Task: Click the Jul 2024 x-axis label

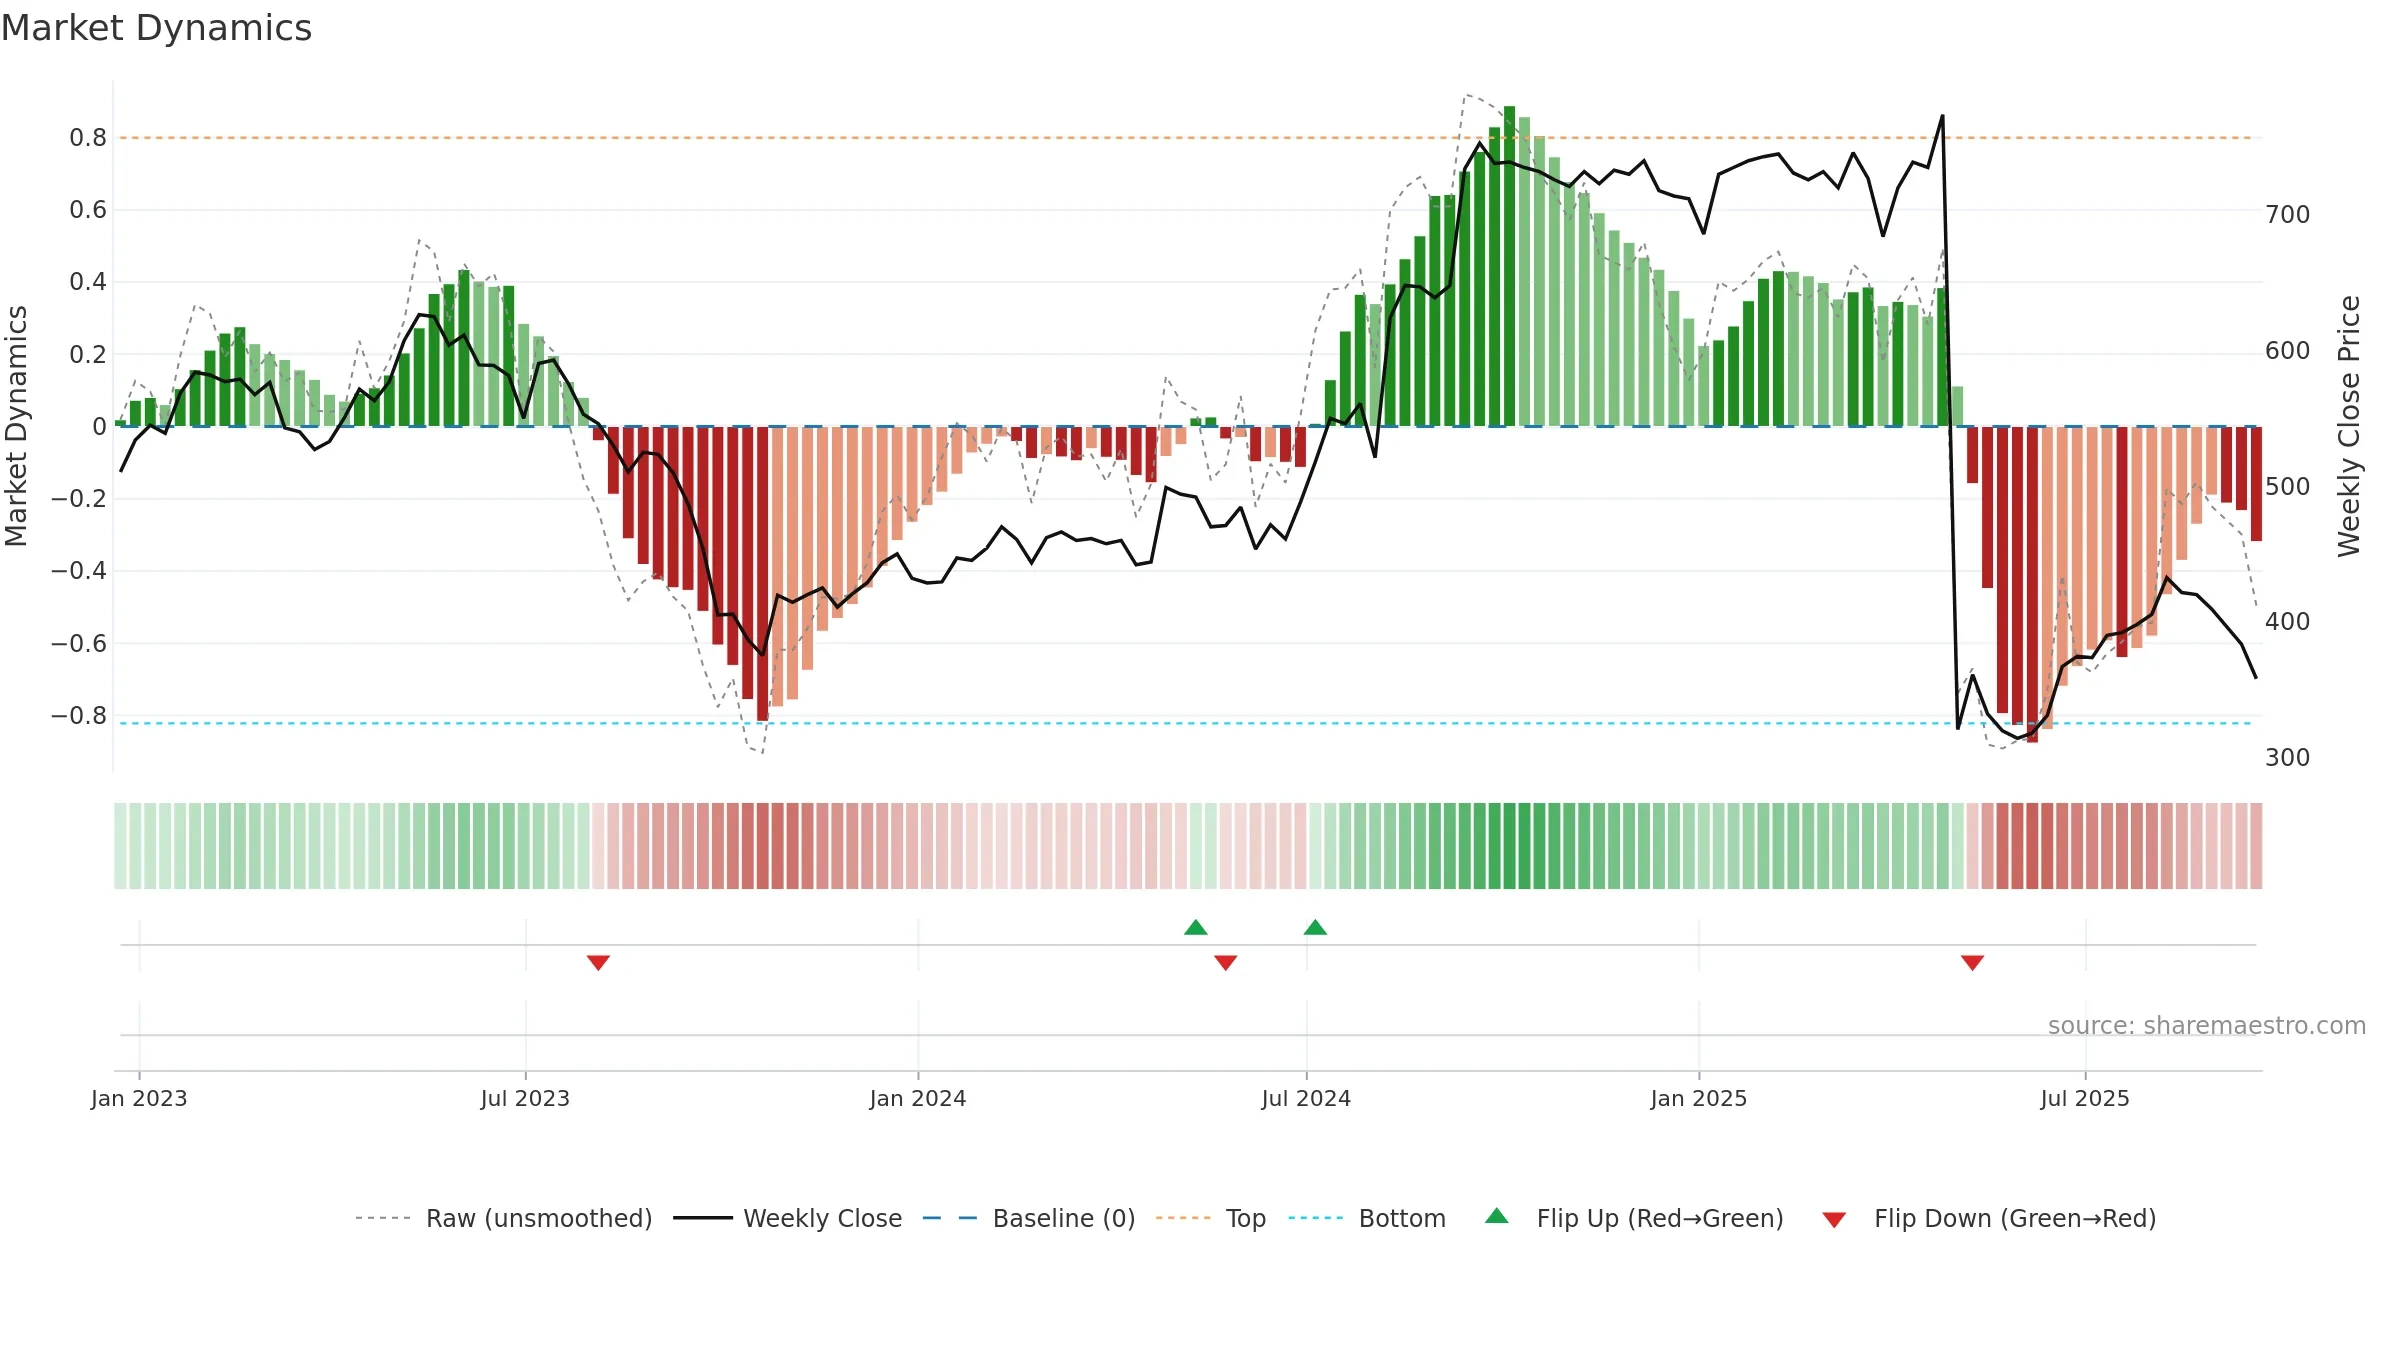Action: 1306,1098
